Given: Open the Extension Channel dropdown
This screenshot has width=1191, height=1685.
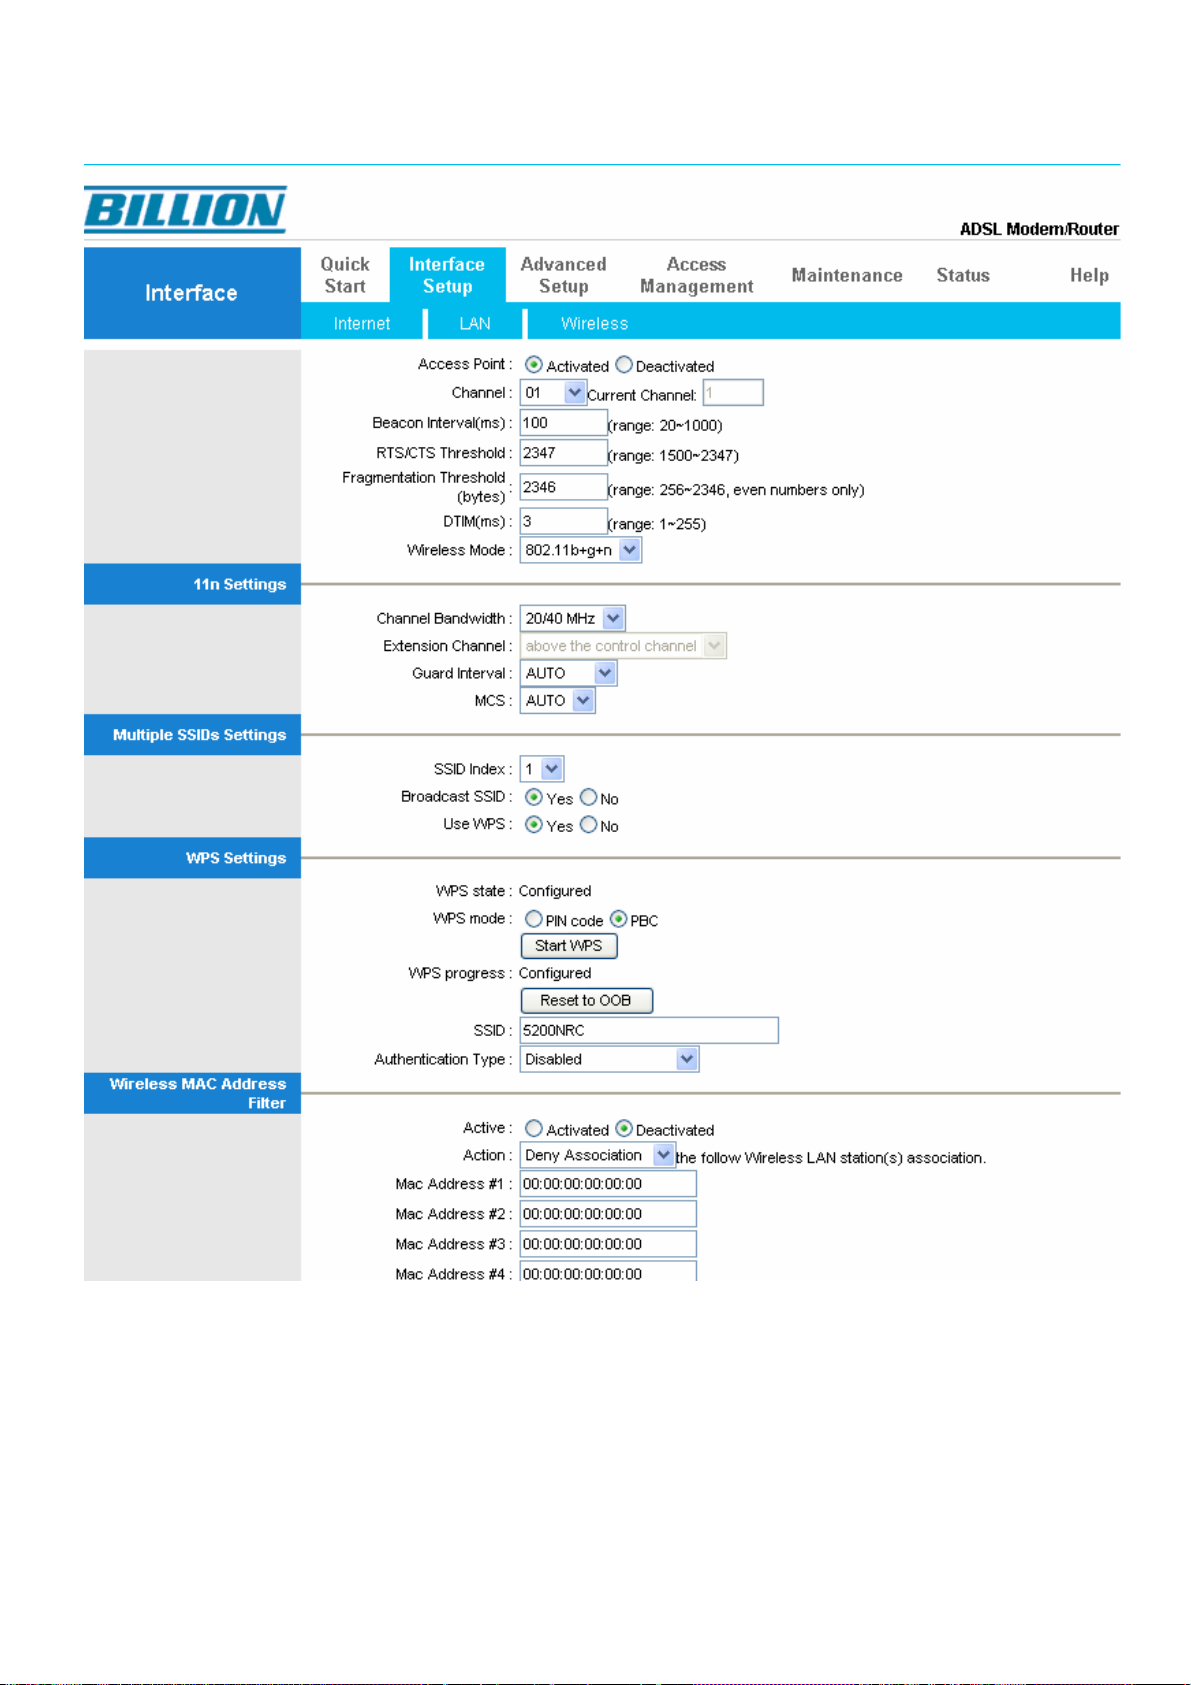Looking at the screenshot, I should pos(623,646).
